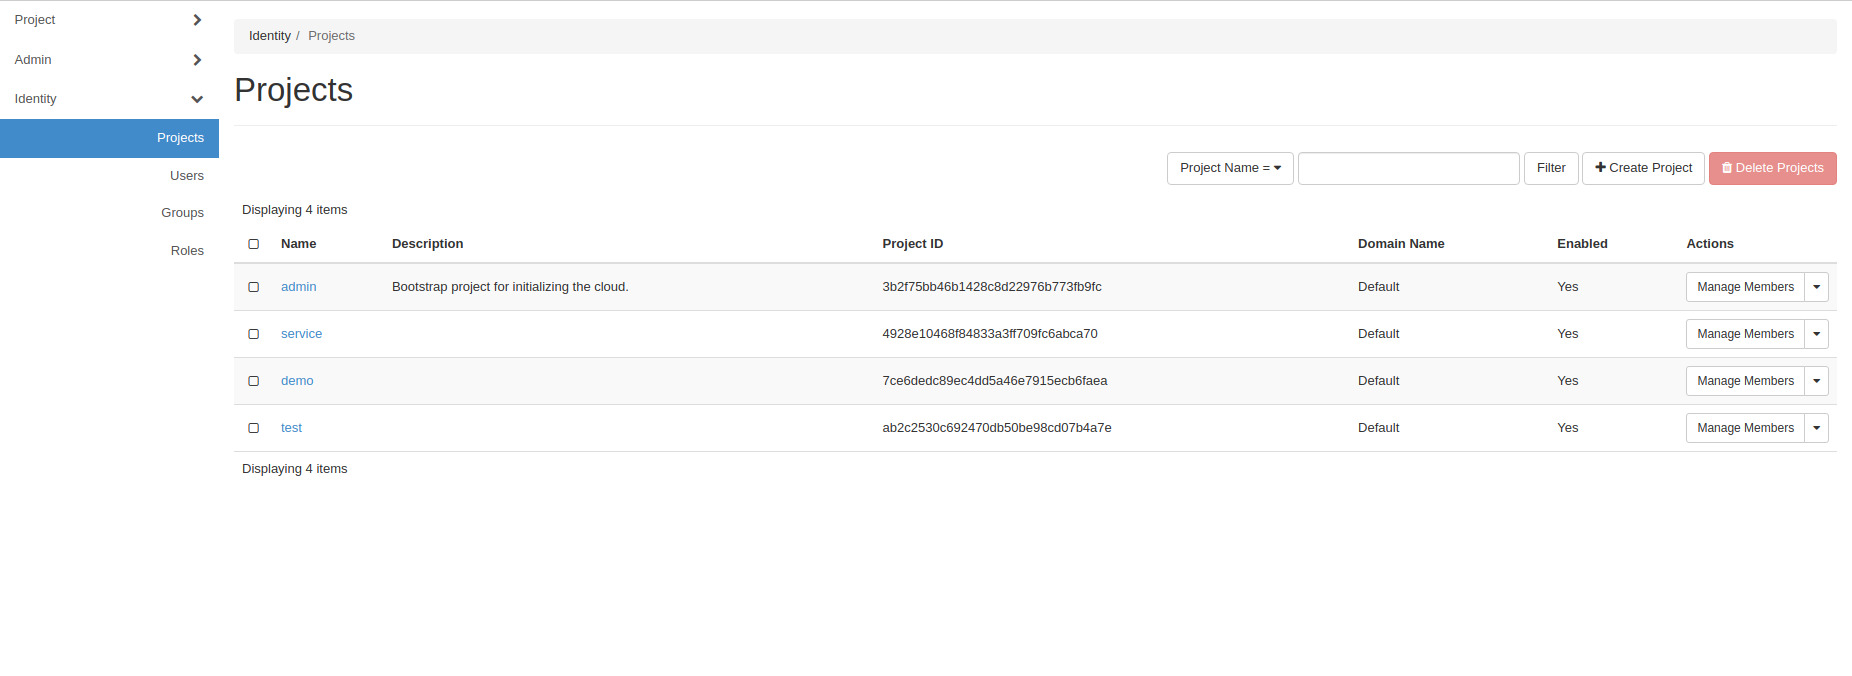Collapse the Identity sidebar chevron
The width and height of the screenshot is (1852, 676).
point(197,99)
